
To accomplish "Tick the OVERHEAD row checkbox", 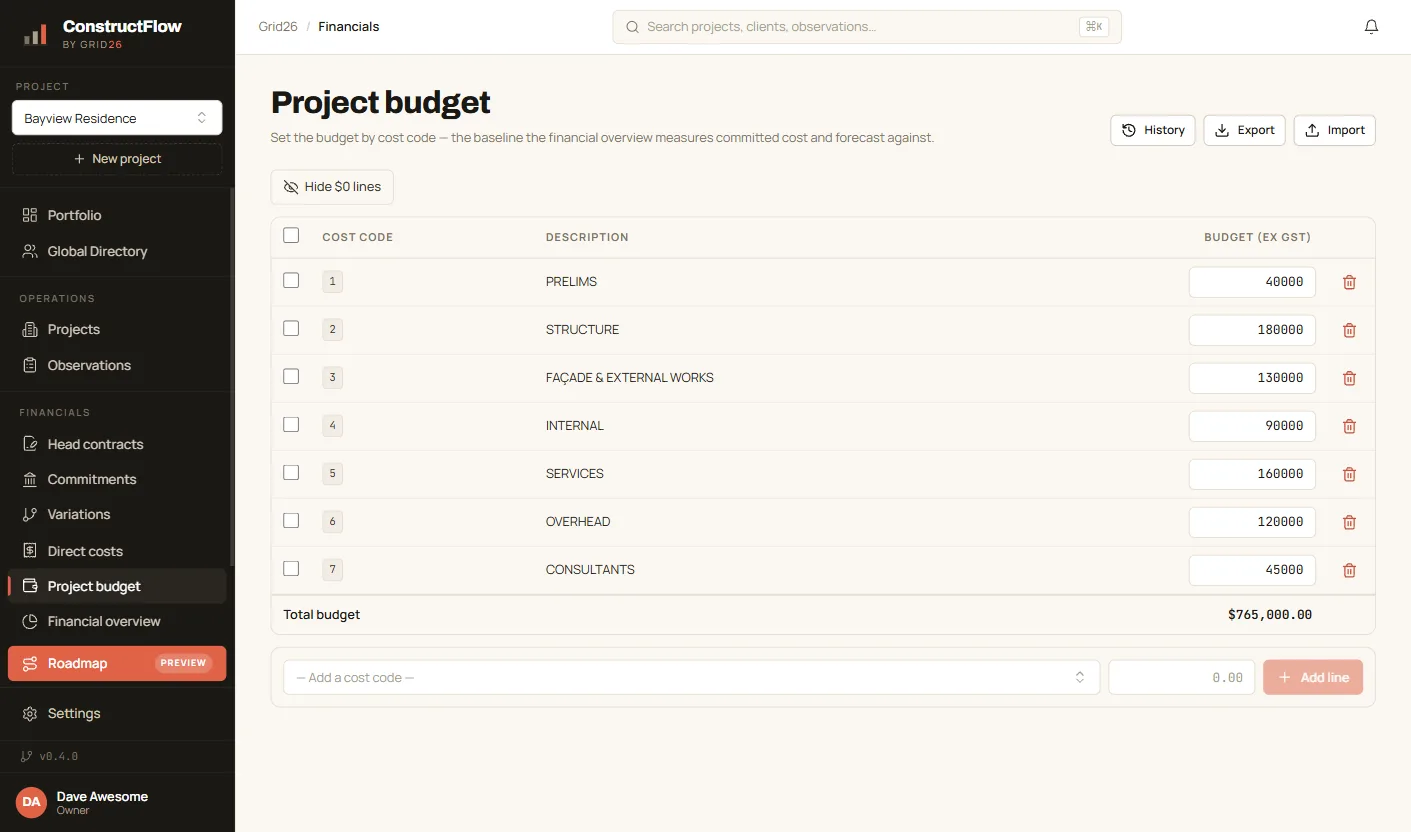I will click(x=291, y=521).
